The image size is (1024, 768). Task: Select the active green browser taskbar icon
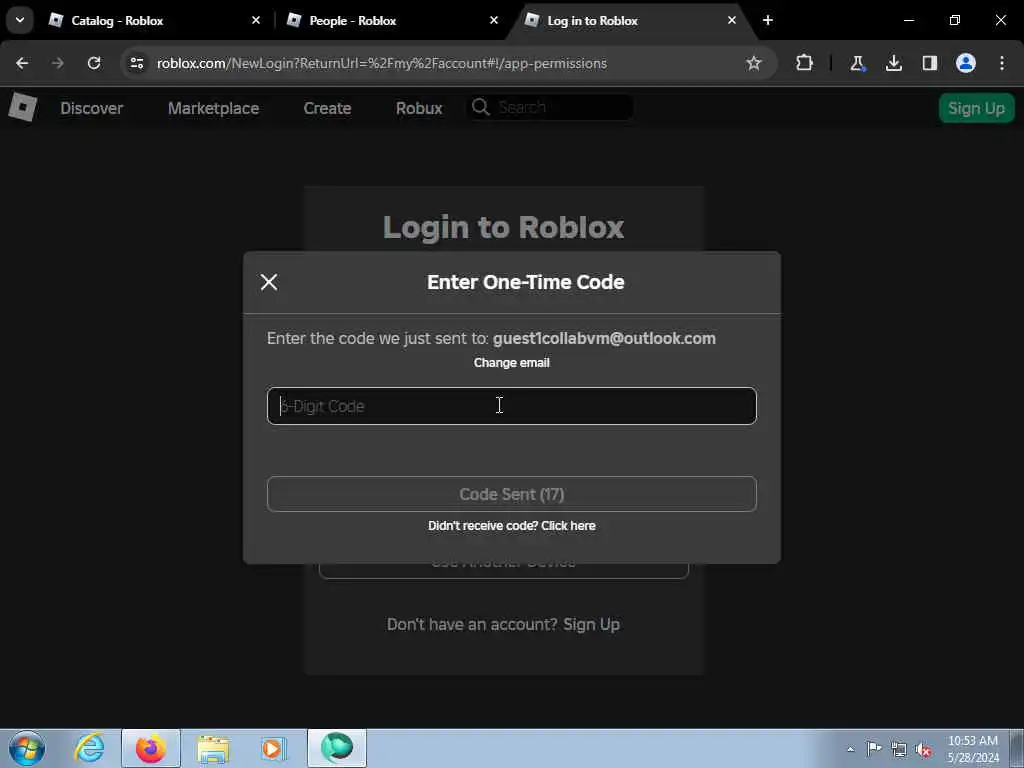[337, 748]
